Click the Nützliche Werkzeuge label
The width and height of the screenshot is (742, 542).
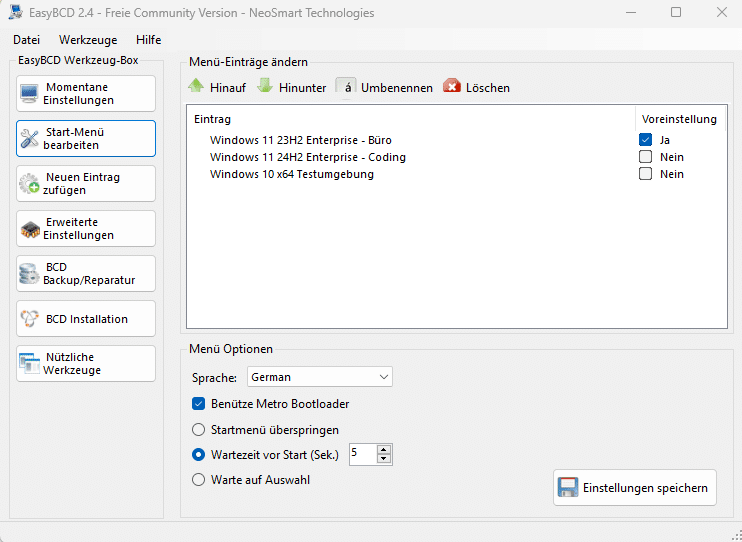coord(72,364)
